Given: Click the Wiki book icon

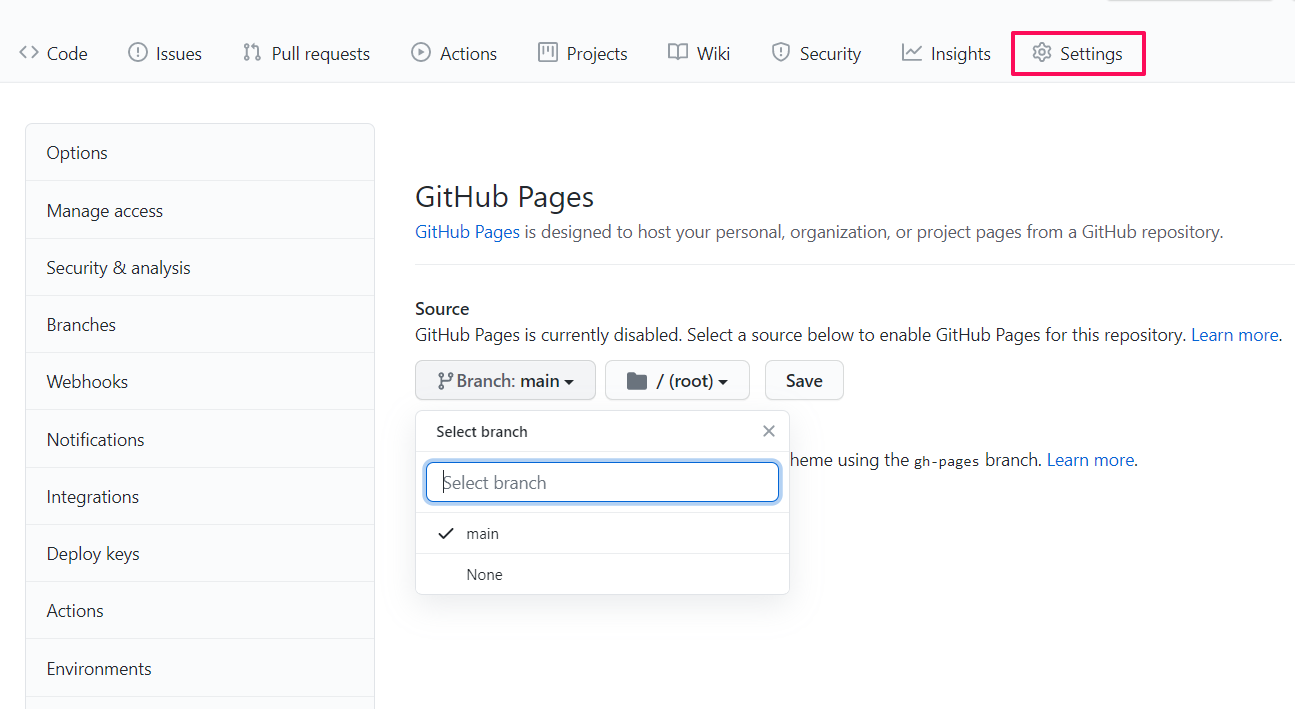Looking at the screenshot, I should [x=678, y=53].
